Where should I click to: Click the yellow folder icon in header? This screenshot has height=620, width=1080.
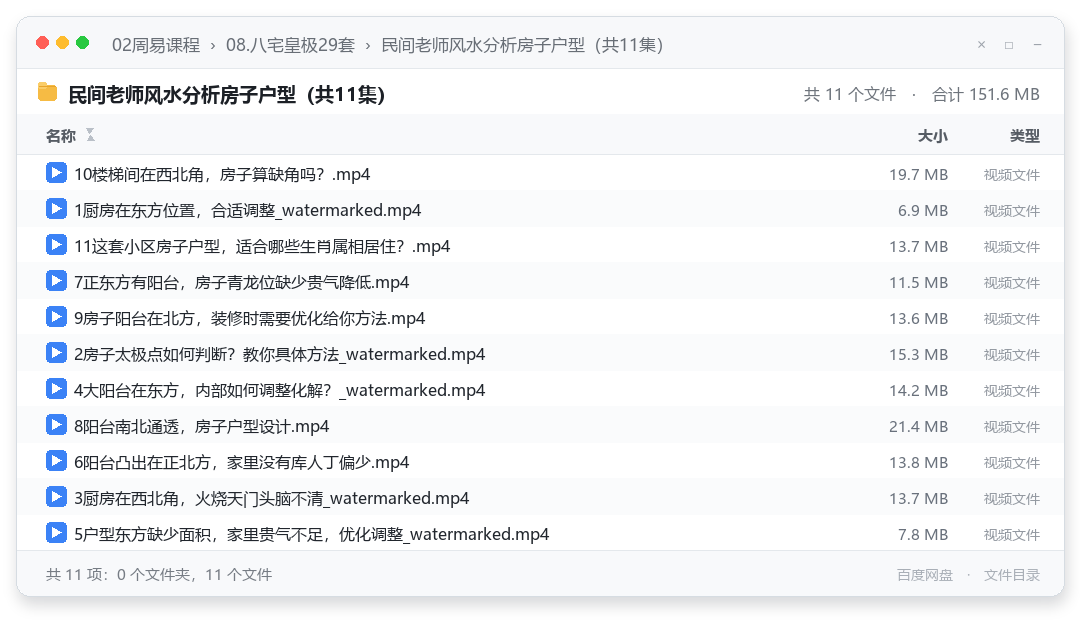(47, 92)
